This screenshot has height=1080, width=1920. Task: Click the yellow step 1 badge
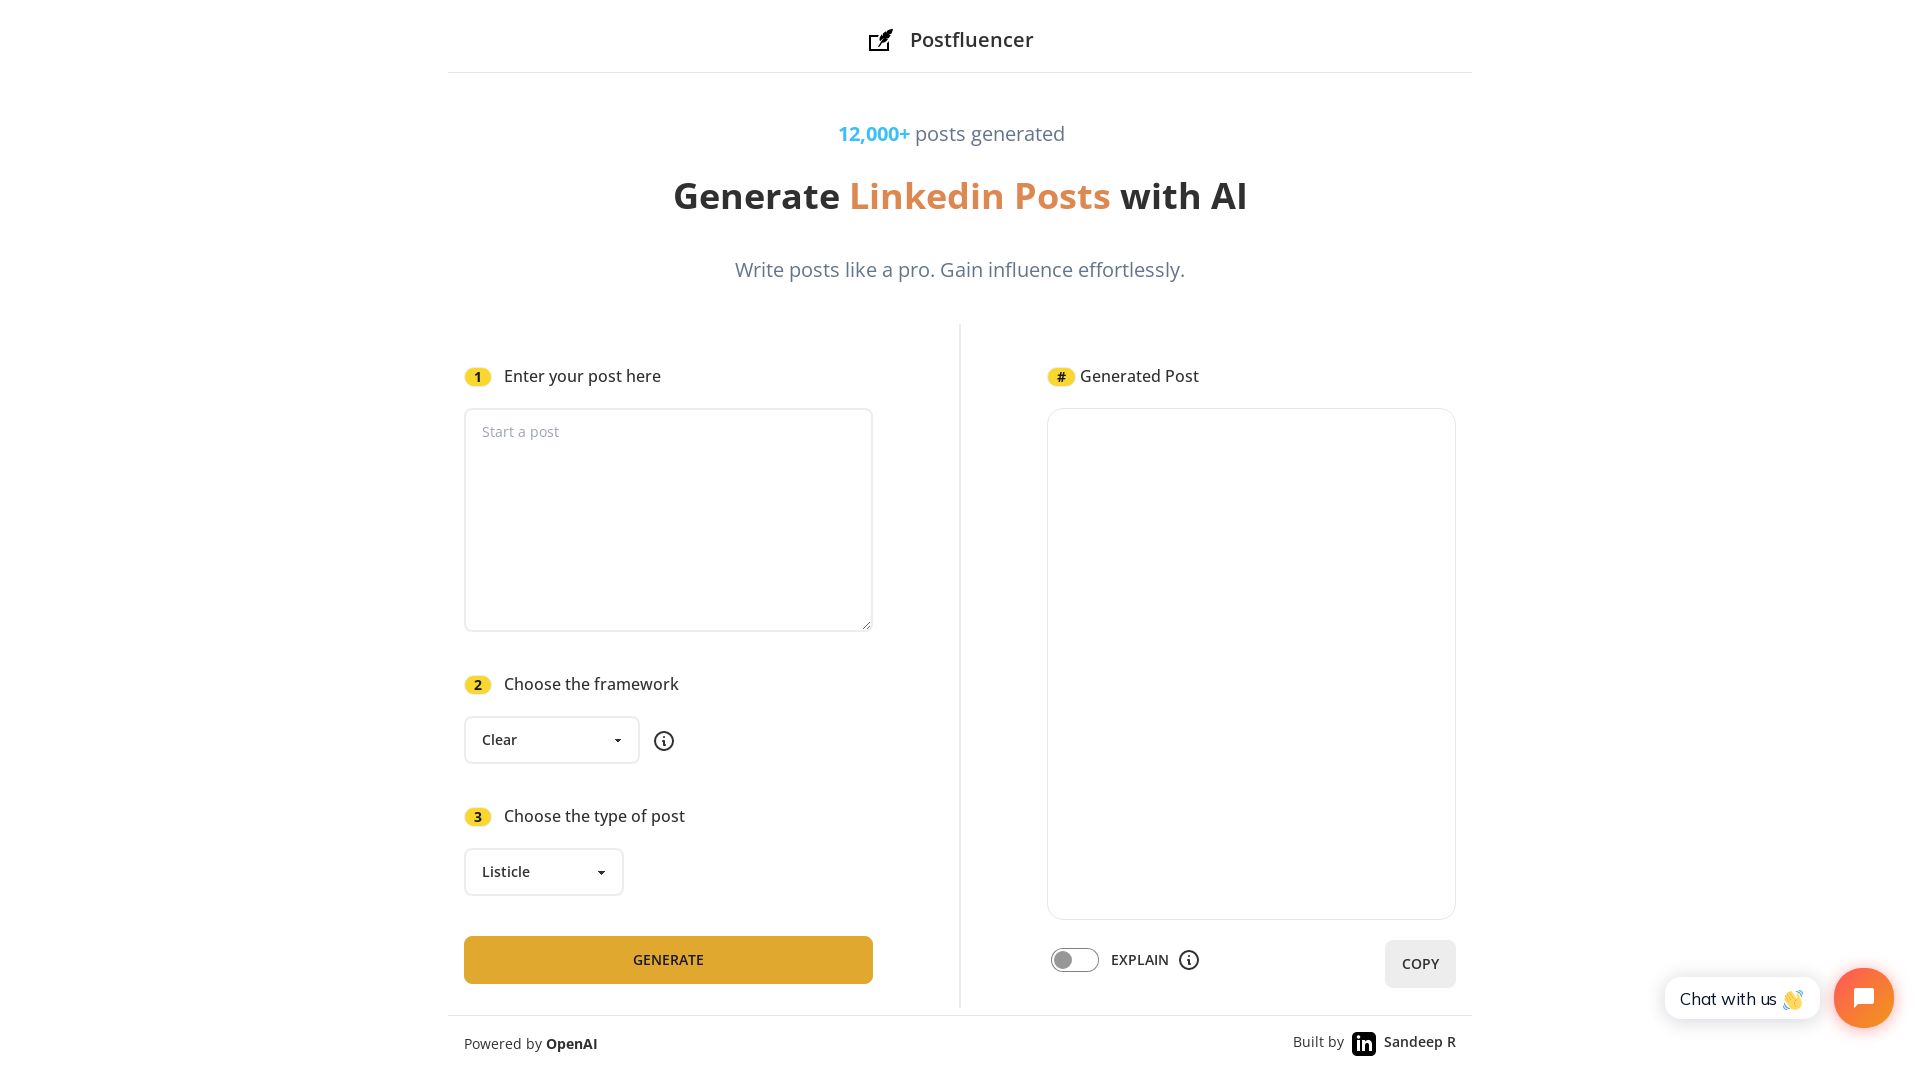(x=478, y=377)
